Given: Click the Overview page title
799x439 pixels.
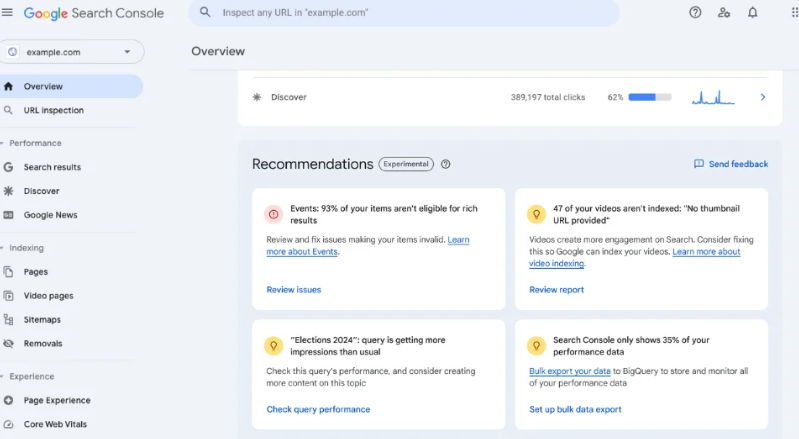Looking at the screenshot, I should click(218, 51).
